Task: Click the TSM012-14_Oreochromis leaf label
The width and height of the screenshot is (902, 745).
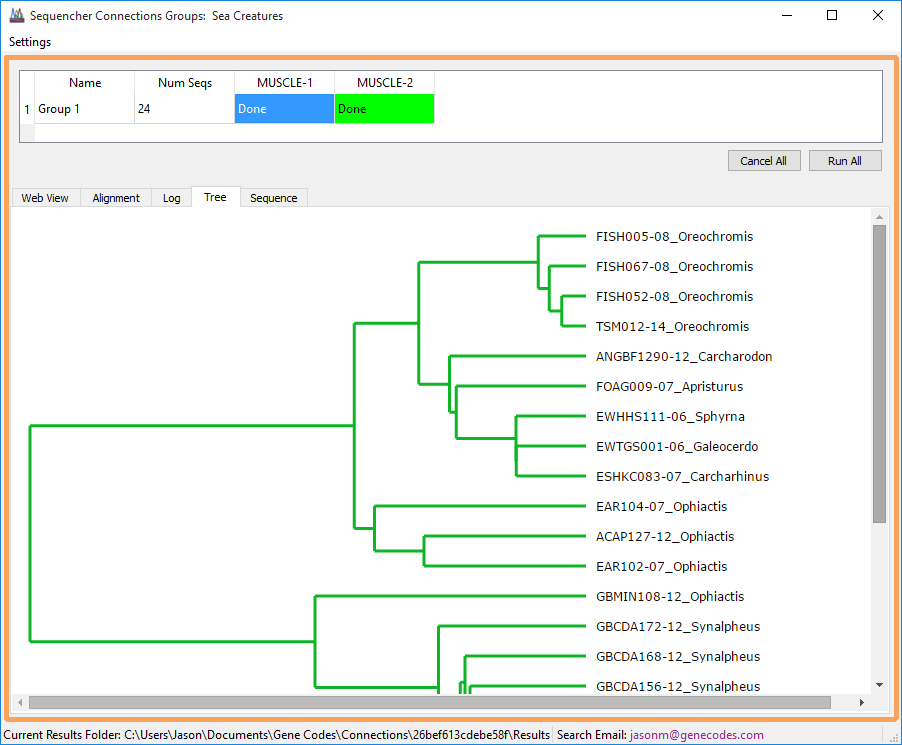Action: pyautogui.click(x=672, y=326)
